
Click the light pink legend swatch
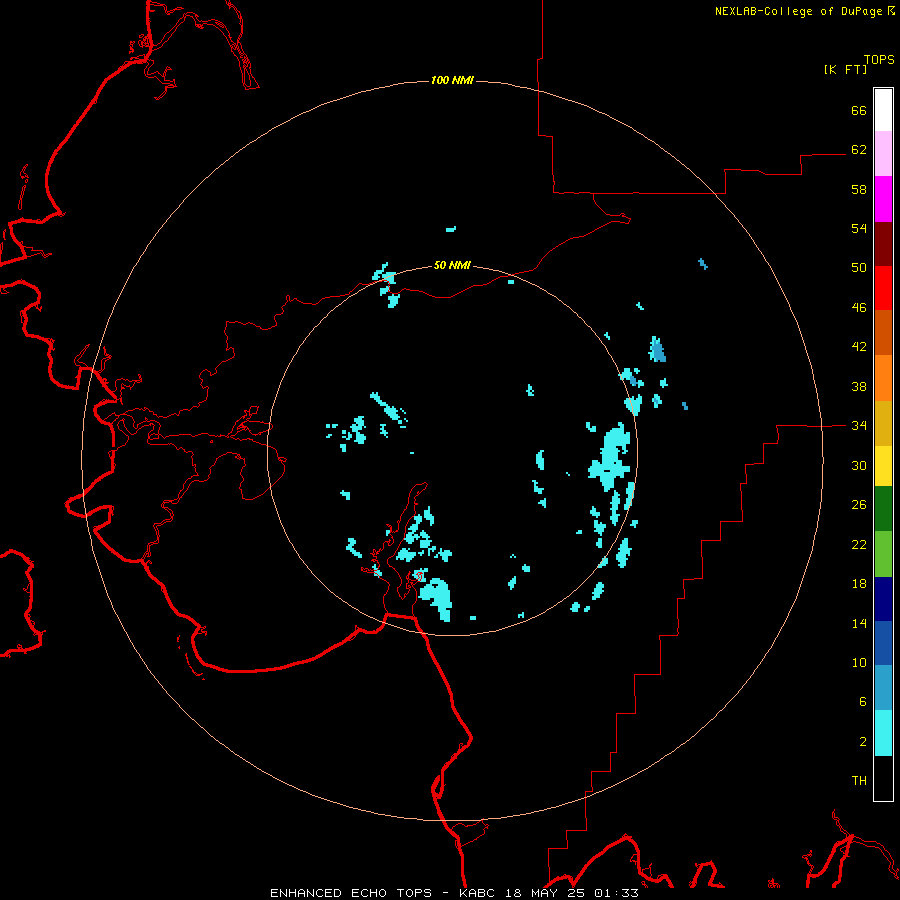tap(883, 154)
